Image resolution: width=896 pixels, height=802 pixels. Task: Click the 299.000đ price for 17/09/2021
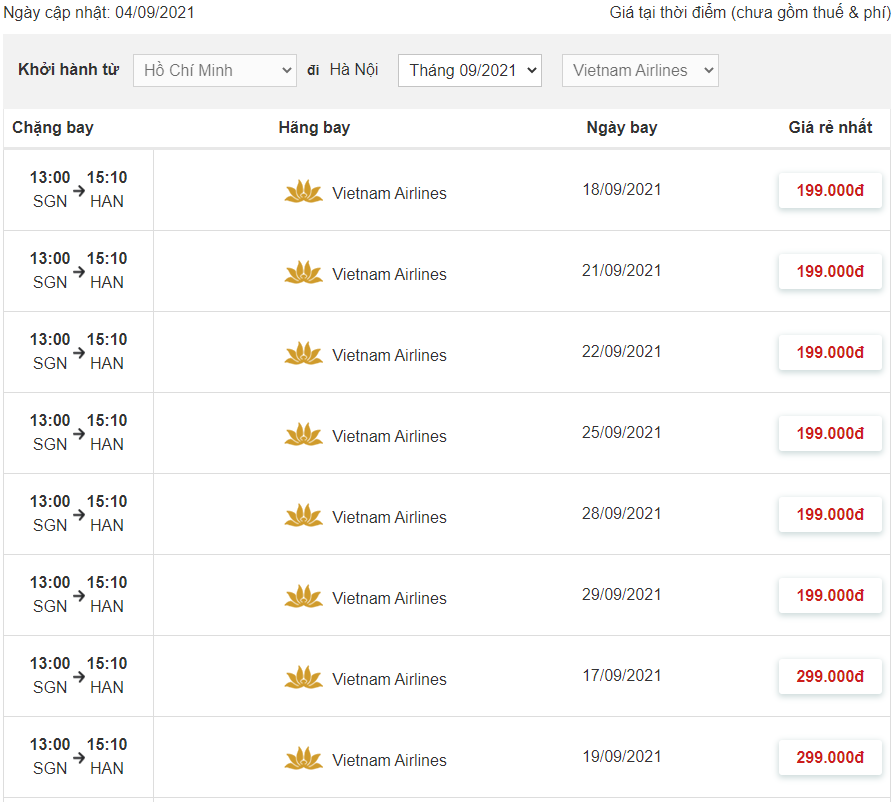pyautogui.click(x=830, y=677)
